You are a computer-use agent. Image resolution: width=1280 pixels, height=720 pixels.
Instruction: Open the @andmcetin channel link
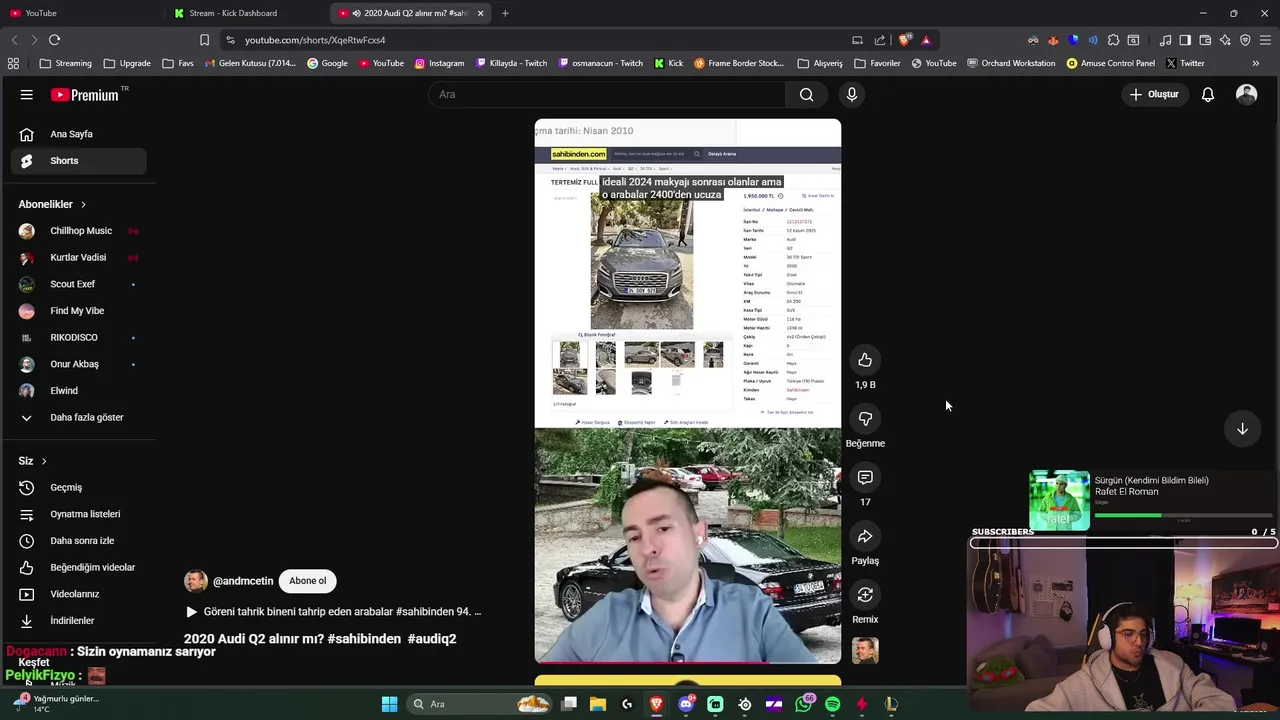tap(242, 581)
